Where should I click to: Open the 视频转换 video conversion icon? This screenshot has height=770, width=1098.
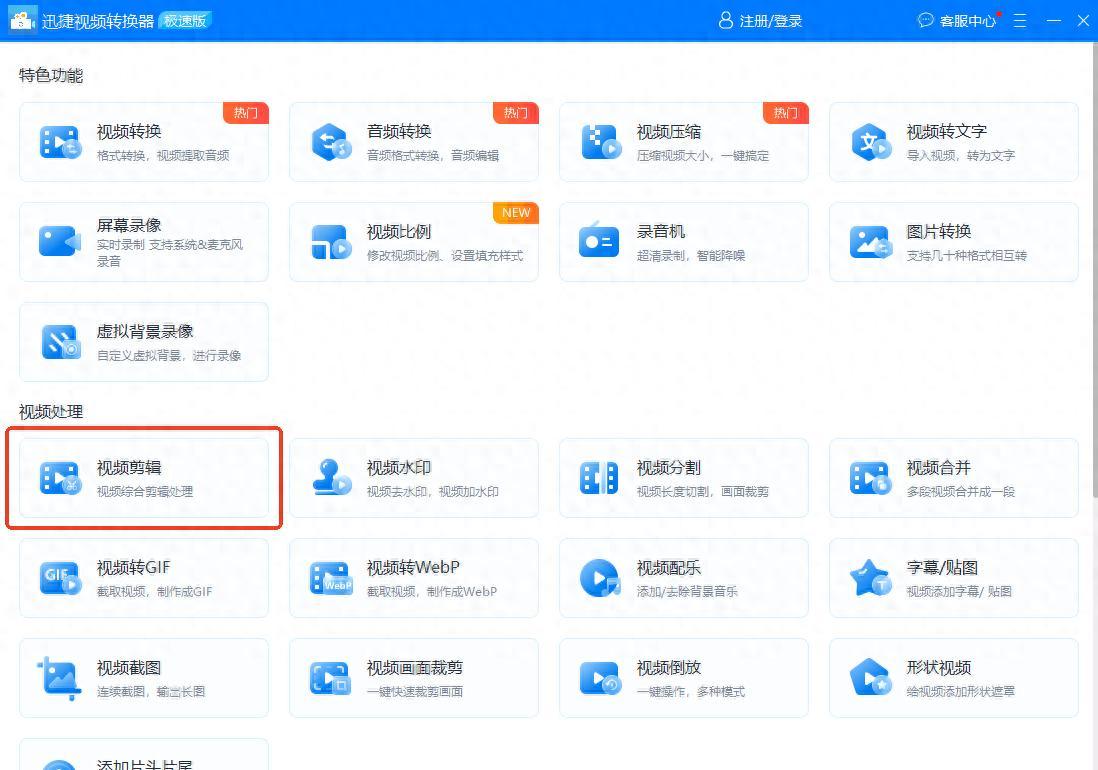coord(60,142)
